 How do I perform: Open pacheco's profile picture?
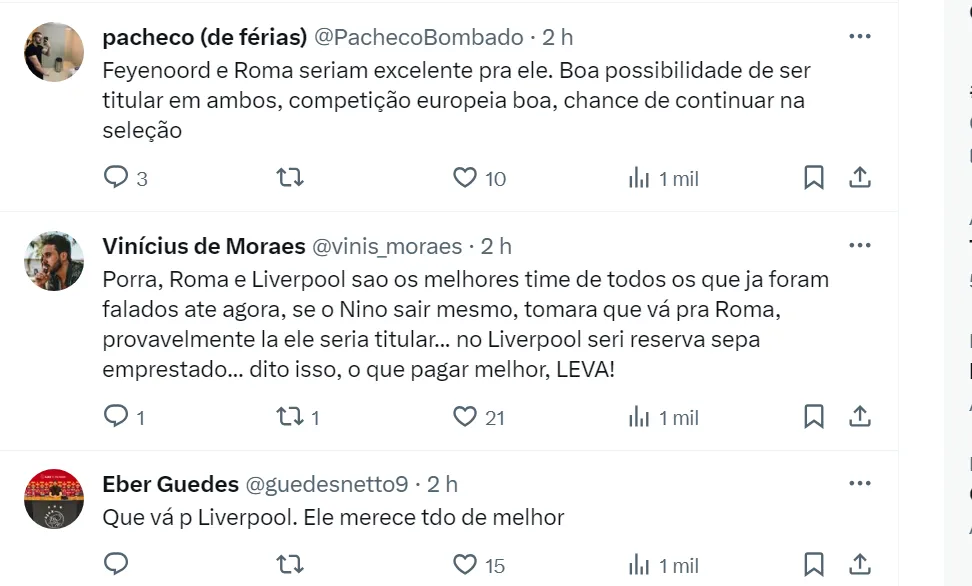click(53, 51)
